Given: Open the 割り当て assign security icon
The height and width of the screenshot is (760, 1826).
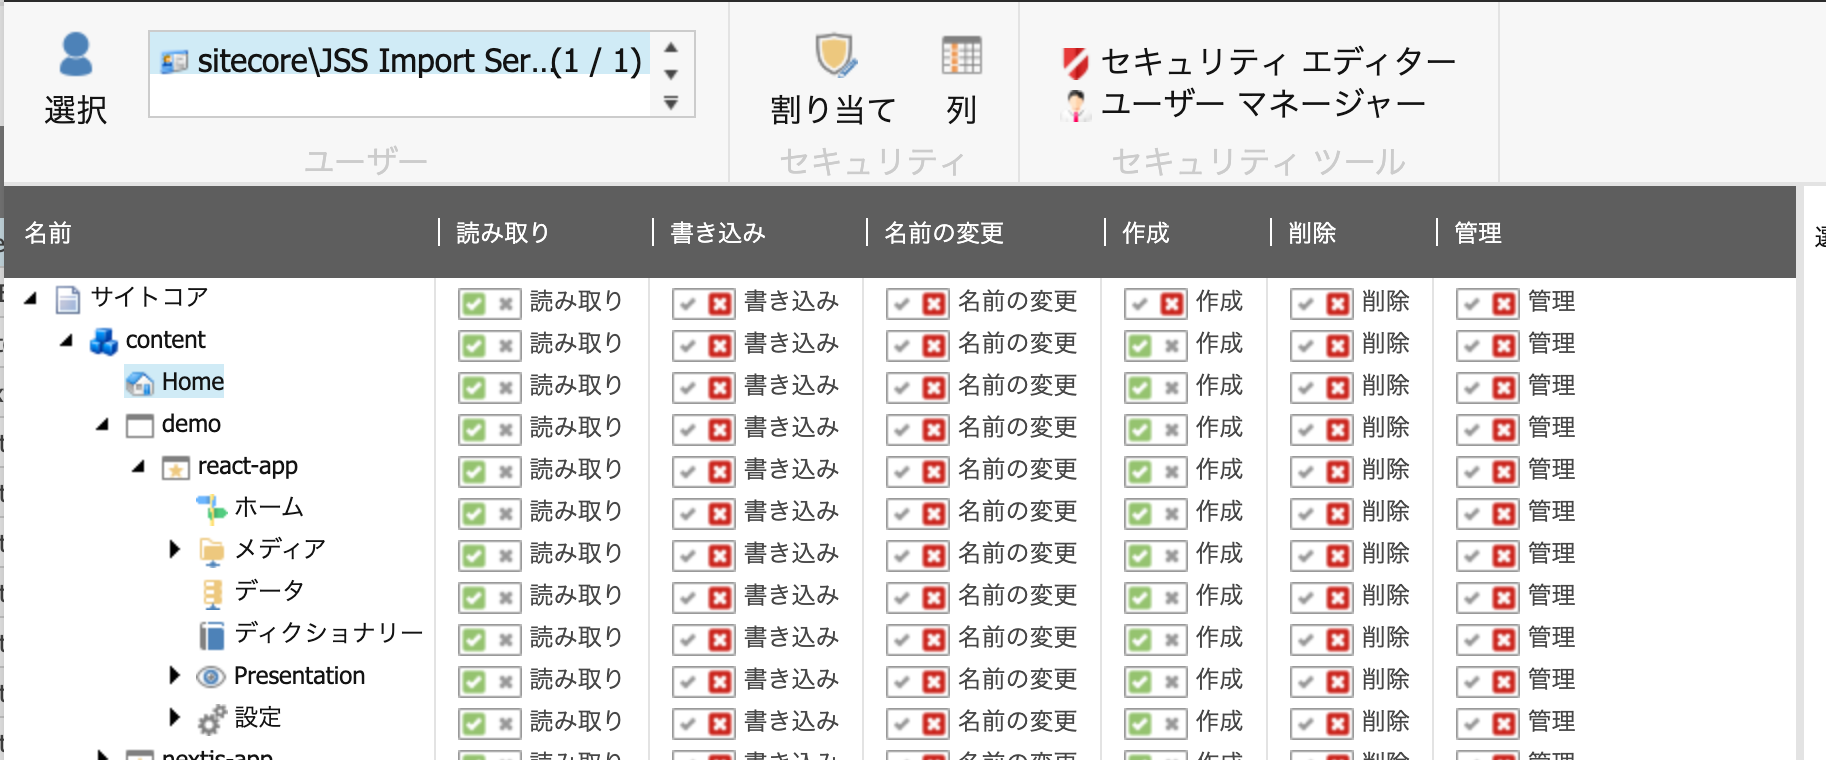Looking at the screenshot, I should click(835, 56).
